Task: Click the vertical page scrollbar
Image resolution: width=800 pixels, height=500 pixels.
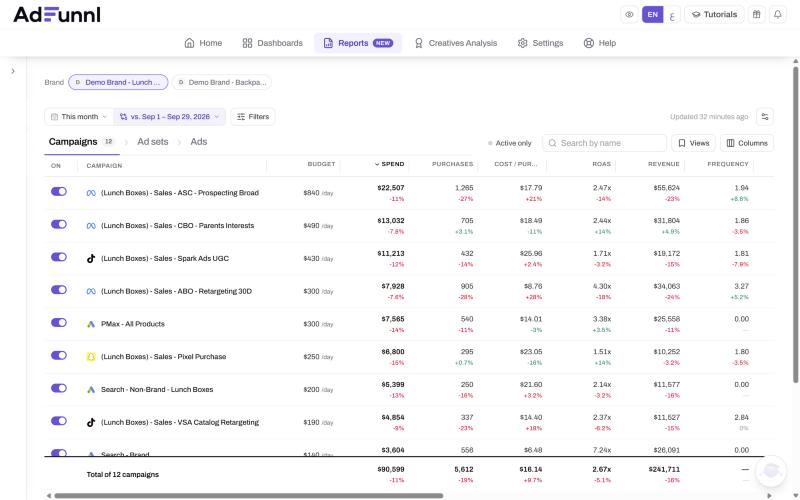Action: click(x=795, y=224)
